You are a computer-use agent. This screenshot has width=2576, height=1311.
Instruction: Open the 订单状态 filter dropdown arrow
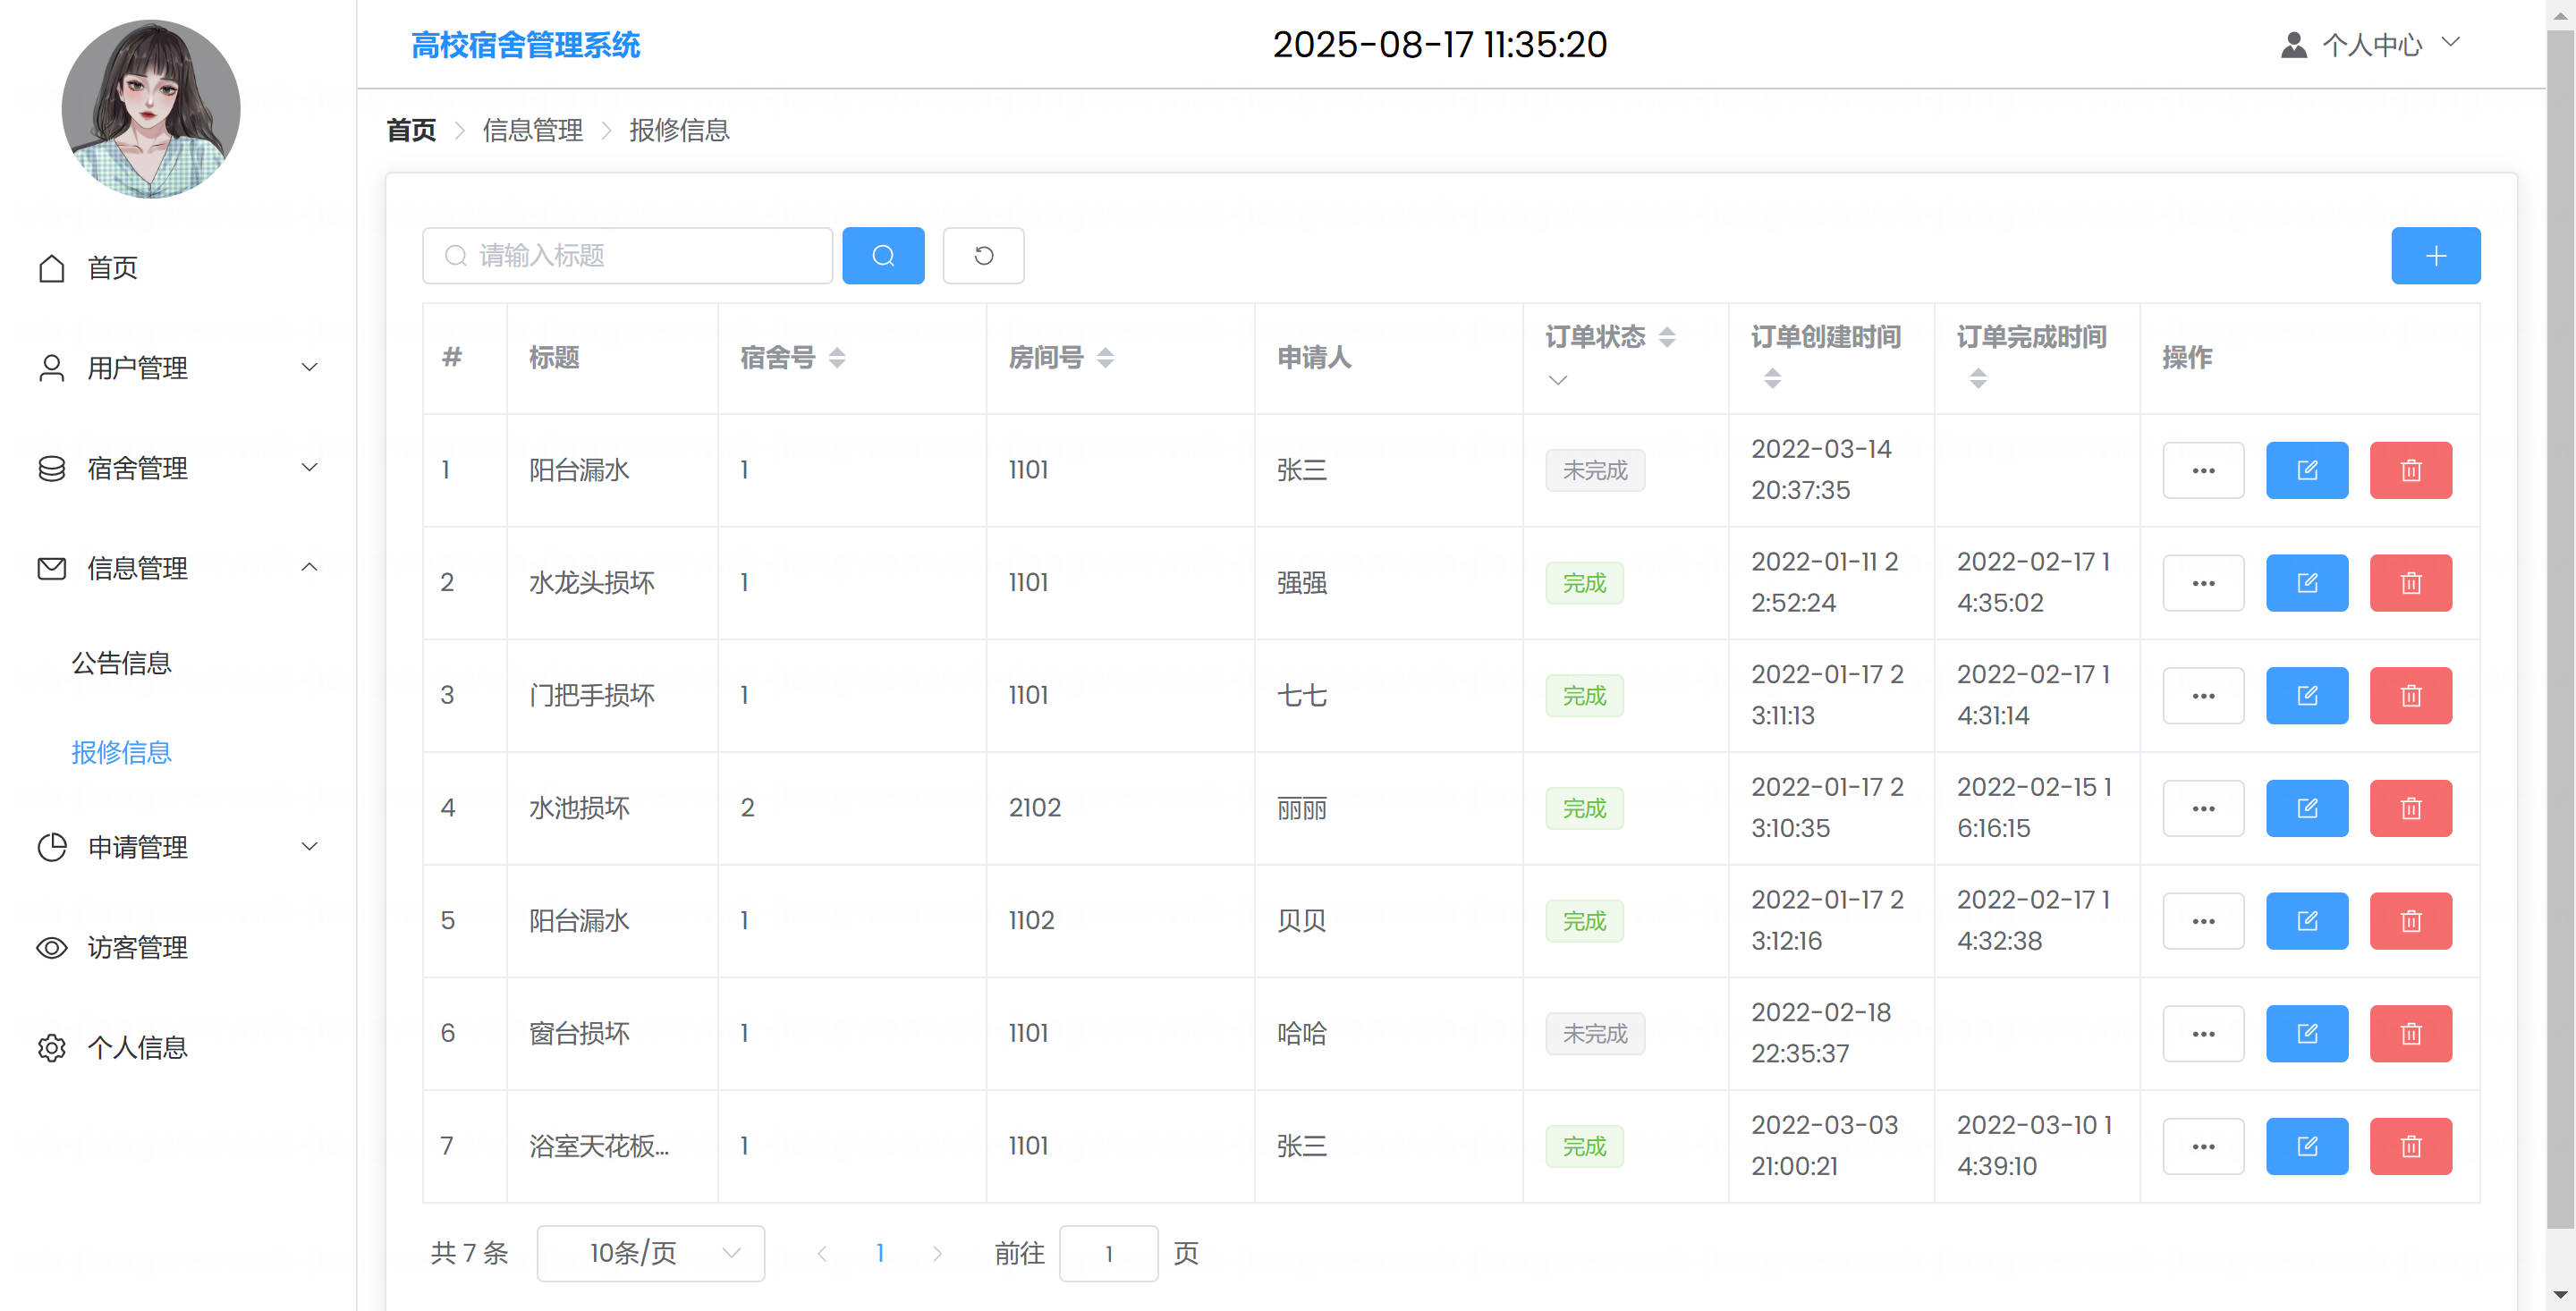pos(1557,380)
